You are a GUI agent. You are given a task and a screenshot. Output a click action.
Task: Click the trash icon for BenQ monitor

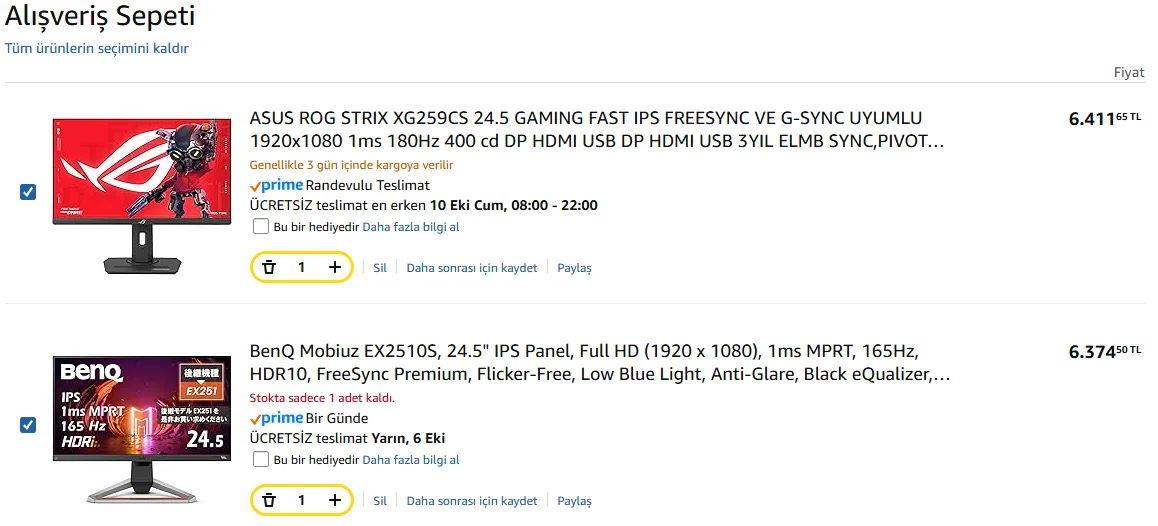268,500
